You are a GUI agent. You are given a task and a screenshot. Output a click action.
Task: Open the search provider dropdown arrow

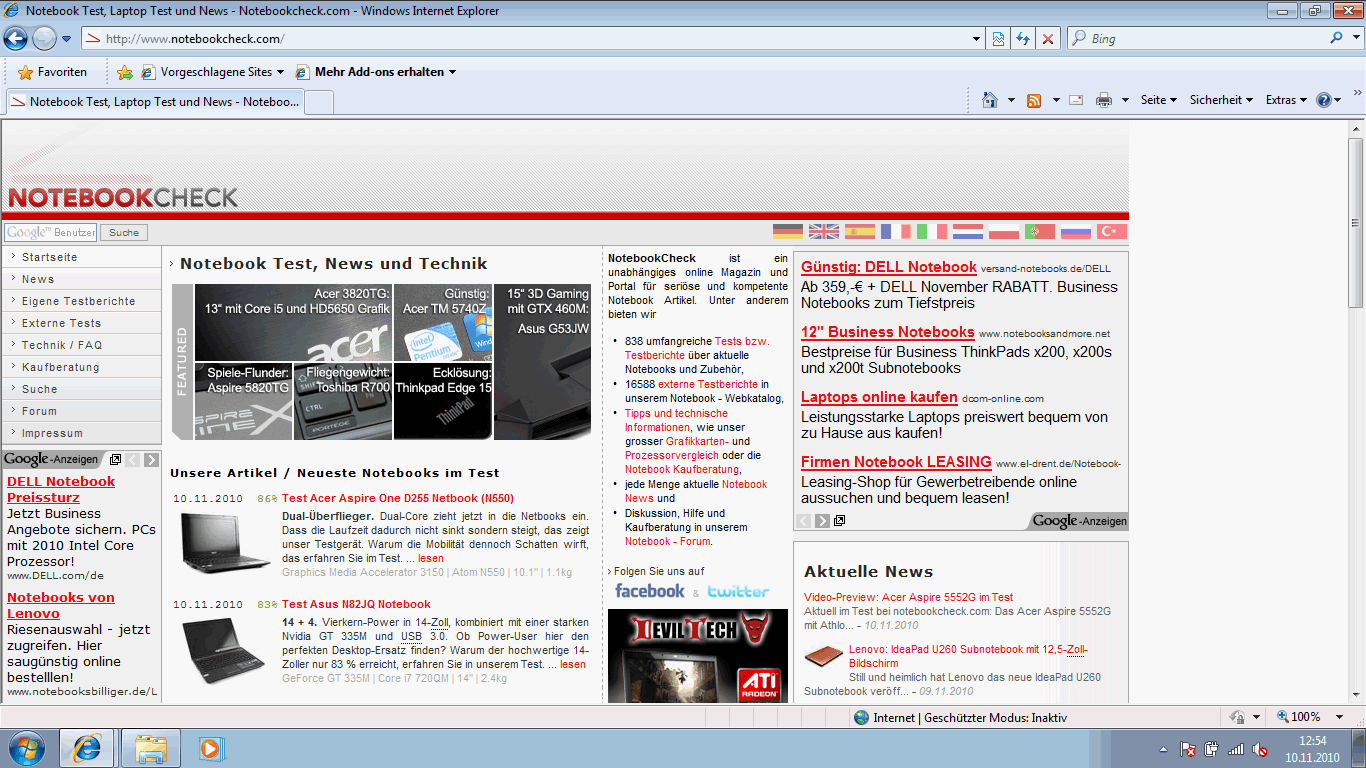pyautogui.click(x=1354, y=39)
